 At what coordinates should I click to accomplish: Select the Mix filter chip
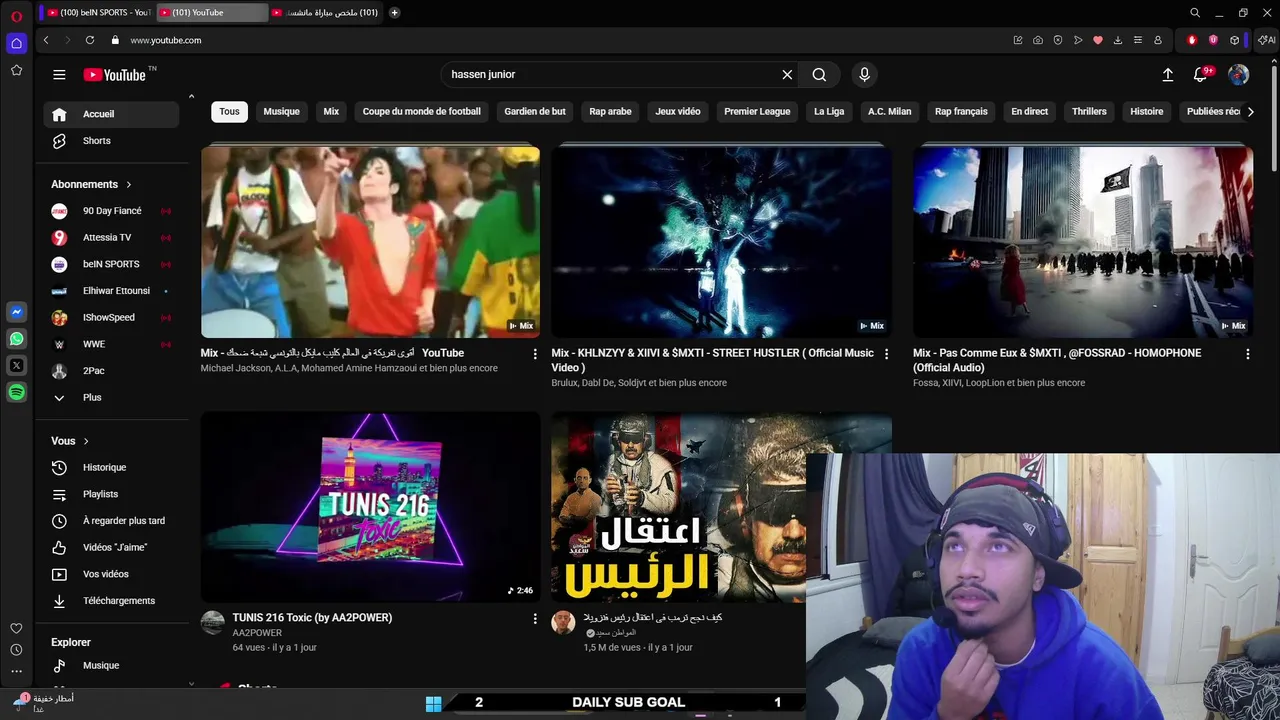331,112
